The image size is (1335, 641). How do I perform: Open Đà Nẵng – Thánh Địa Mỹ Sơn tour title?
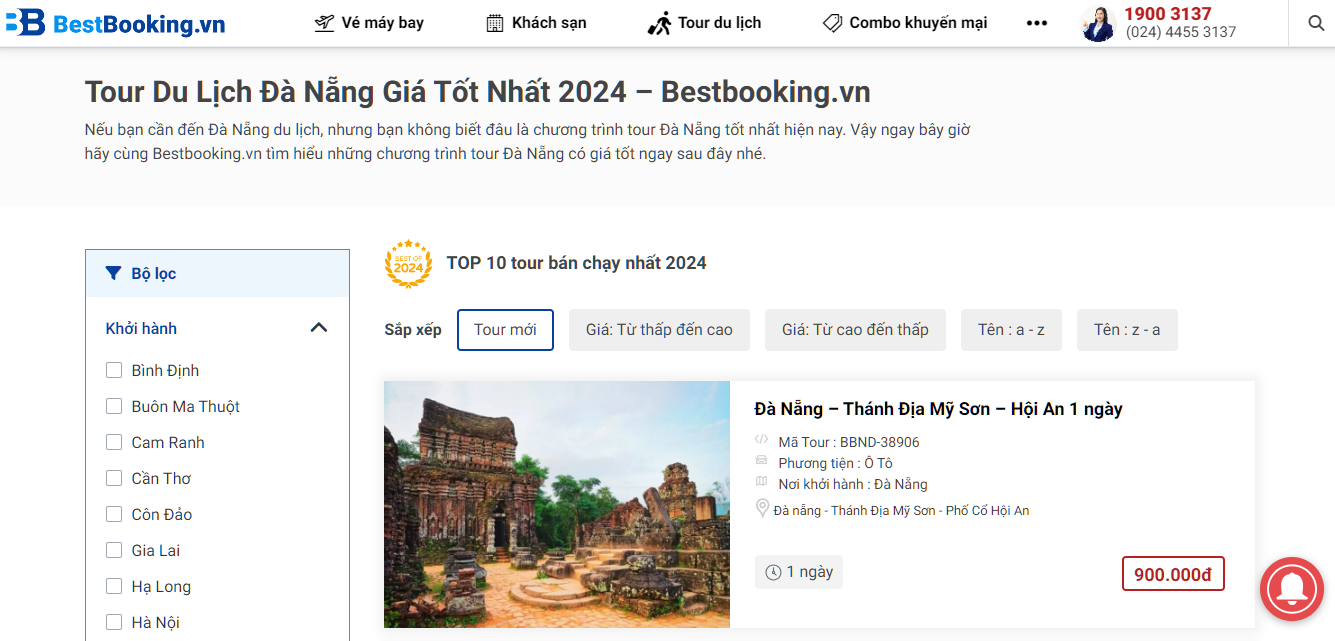(938, 409)
